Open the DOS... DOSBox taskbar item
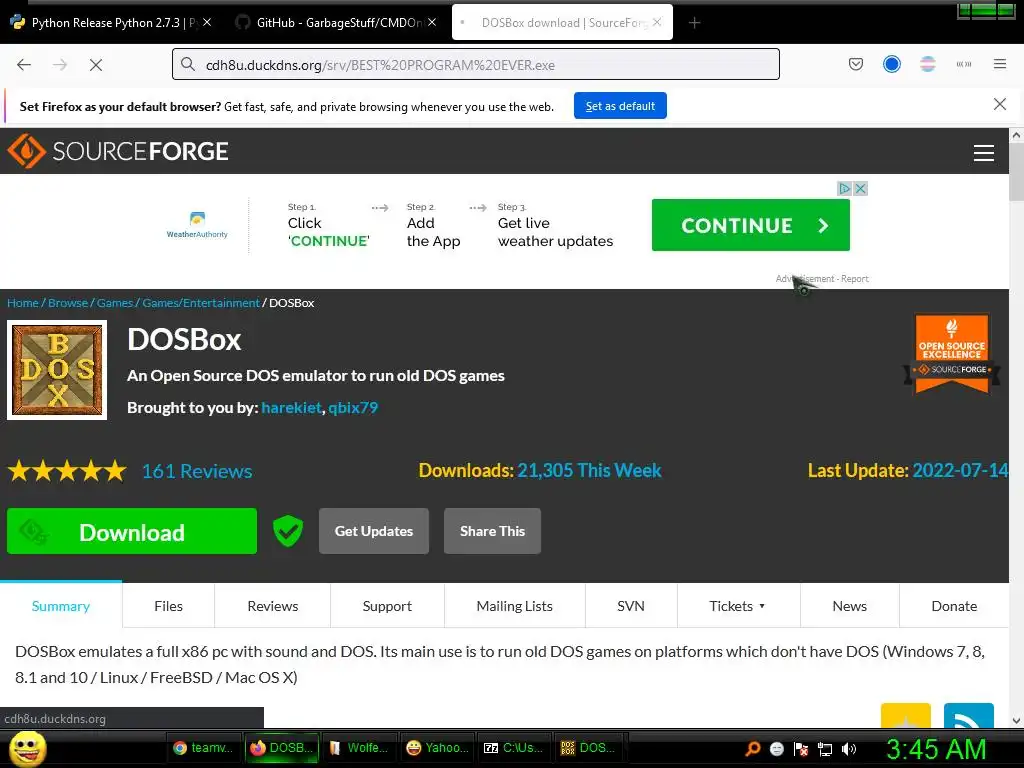The width and height of the screenshot is (1024, 768). pyautogui.click(x=591, y=748)
